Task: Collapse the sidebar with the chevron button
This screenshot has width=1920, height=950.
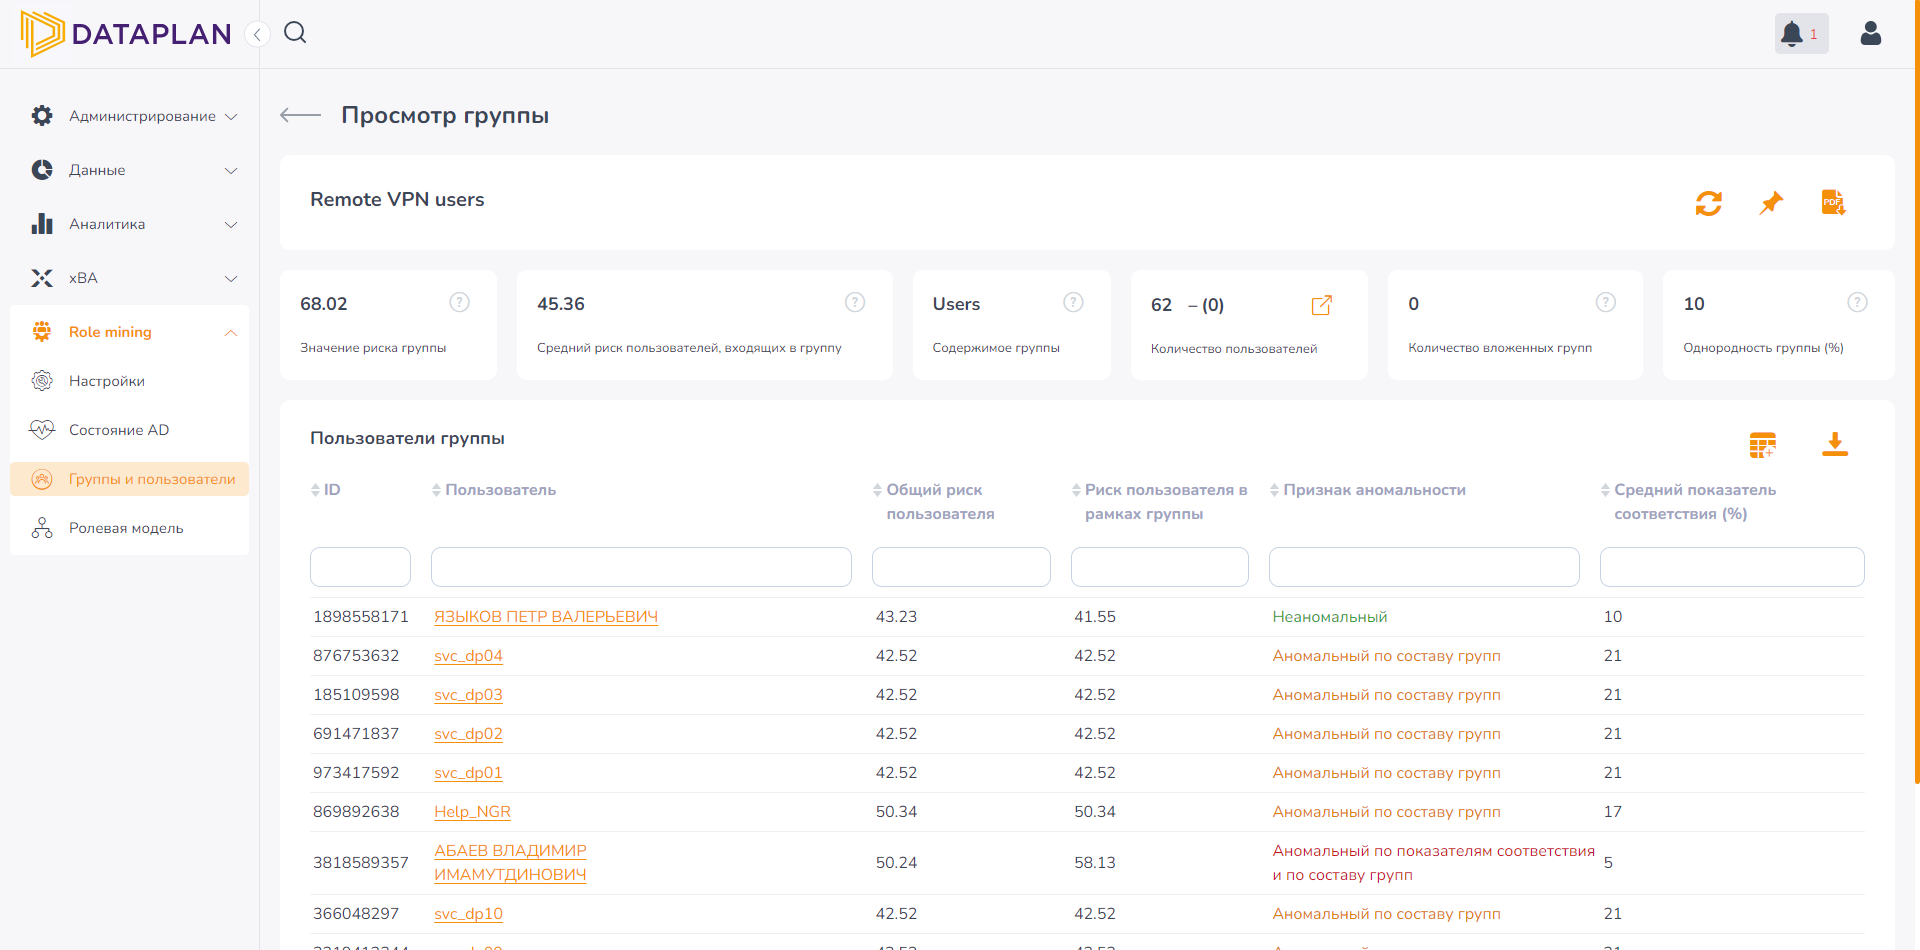Action: click(x=257, y=35)
